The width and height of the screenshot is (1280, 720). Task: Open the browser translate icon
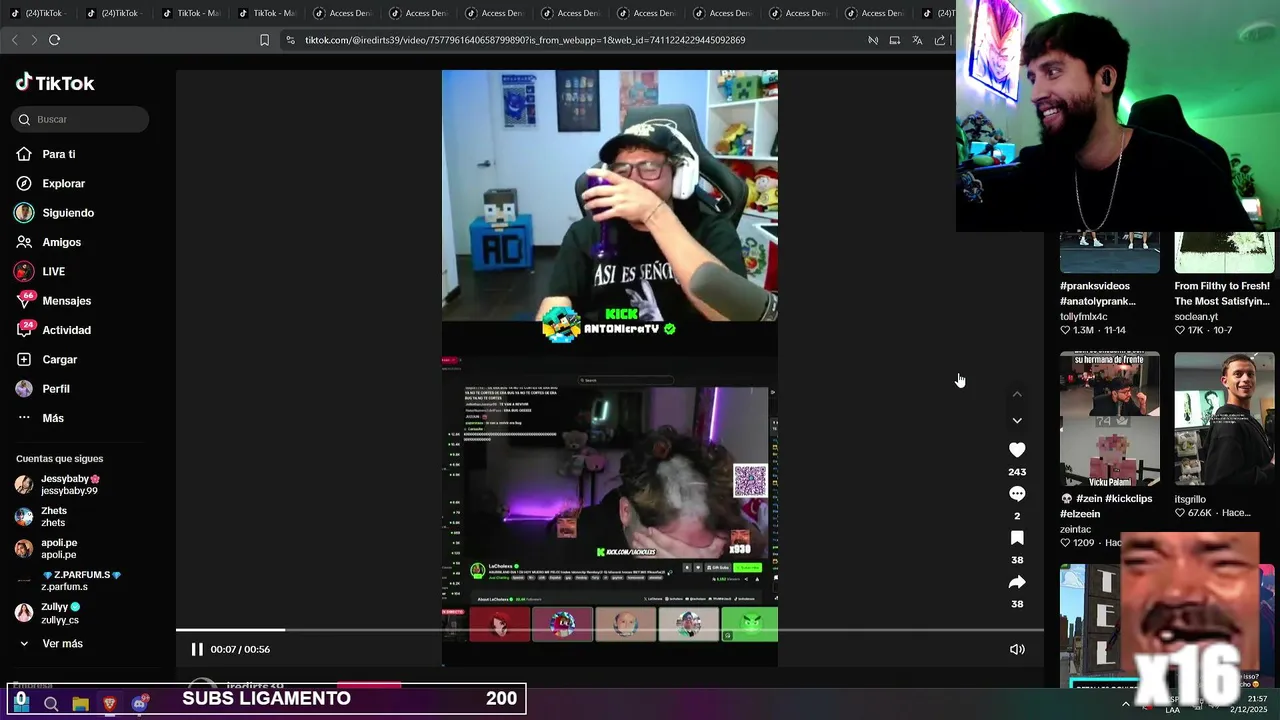point(917,40)
